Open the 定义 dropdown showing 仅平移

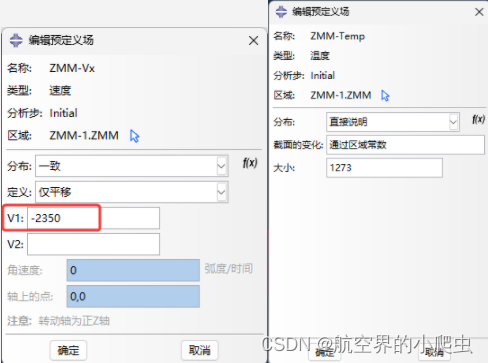coord(132,192)
